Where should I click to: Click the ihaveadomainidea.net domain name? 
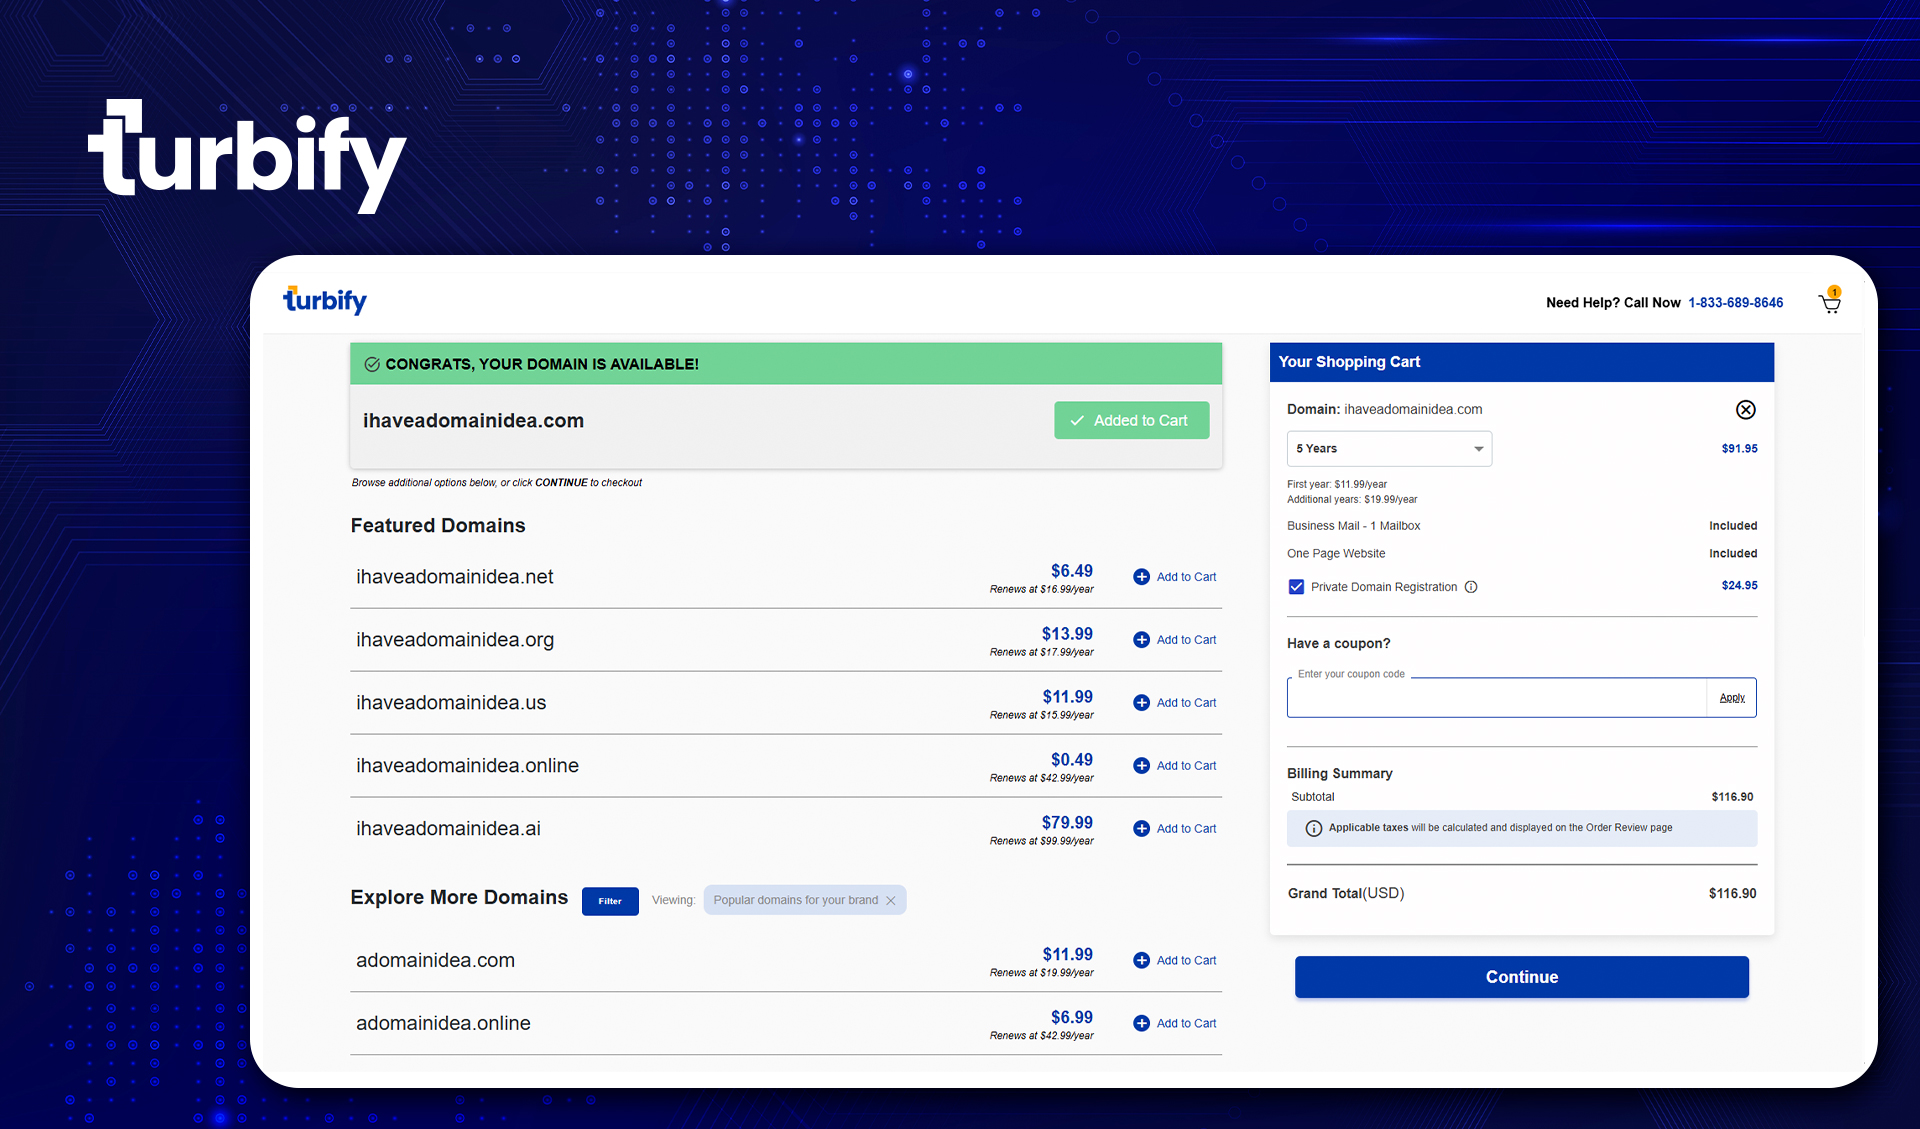[455, 577]
